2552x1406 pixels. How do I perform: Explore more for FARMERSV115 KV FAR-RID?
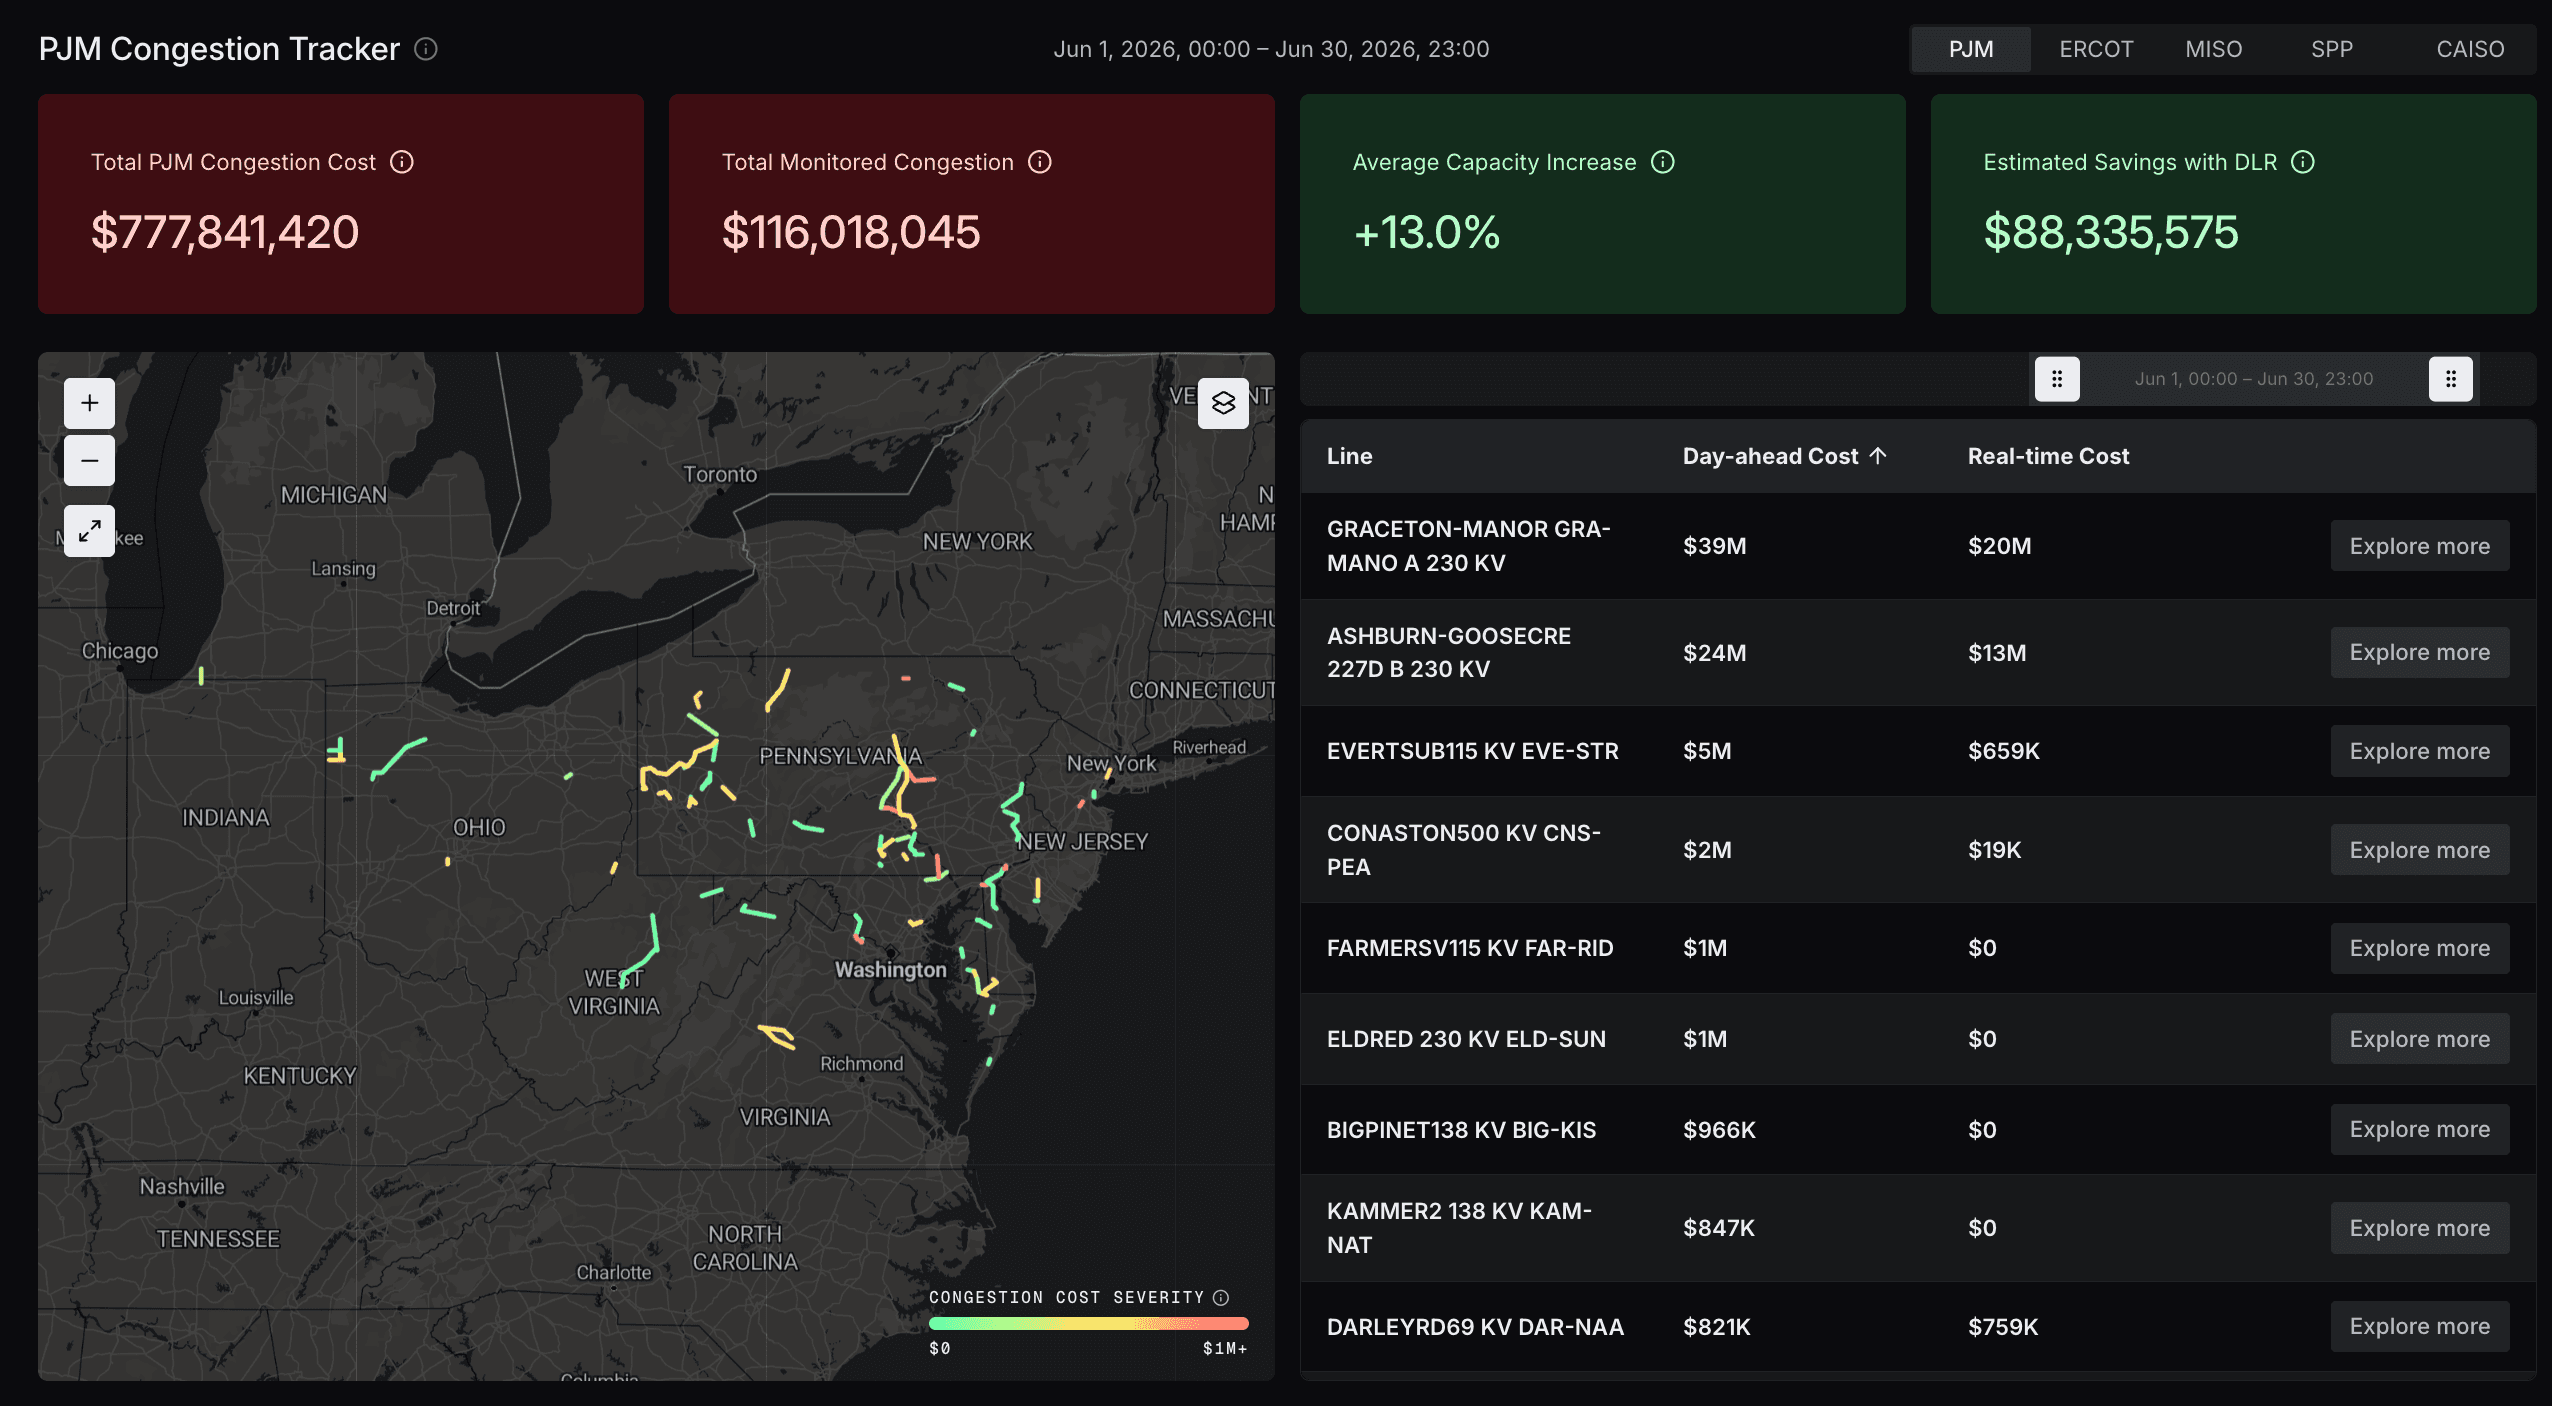click(x=2420, y=948)
